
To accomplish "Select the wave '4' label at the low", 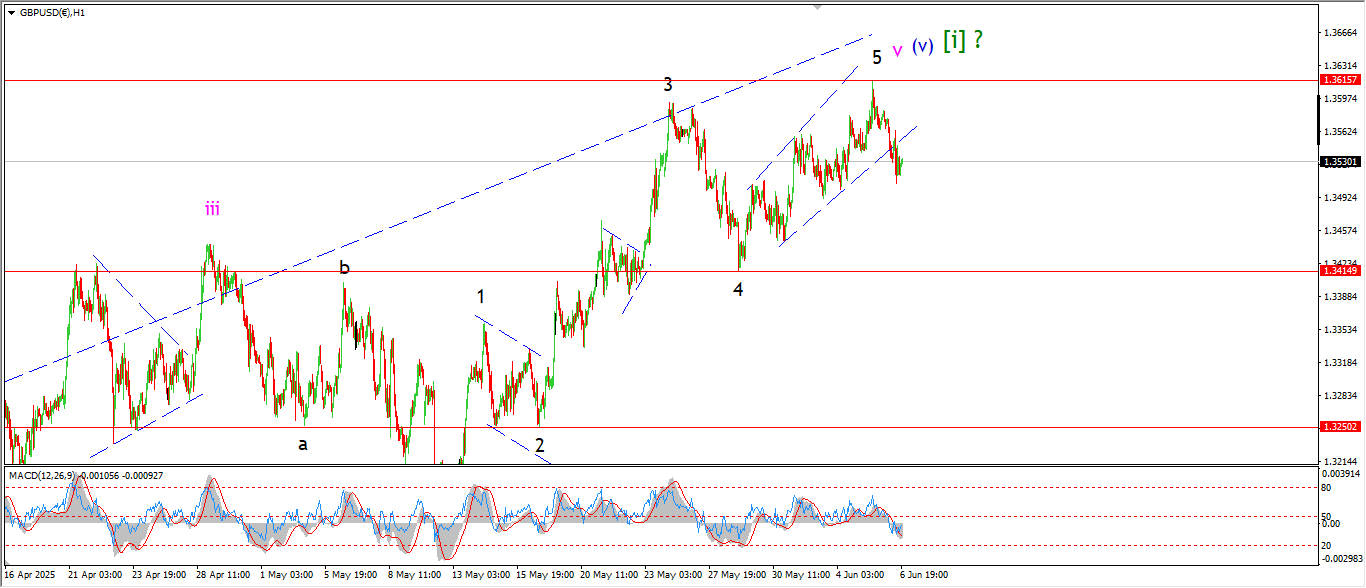I will tap(738, 289).
